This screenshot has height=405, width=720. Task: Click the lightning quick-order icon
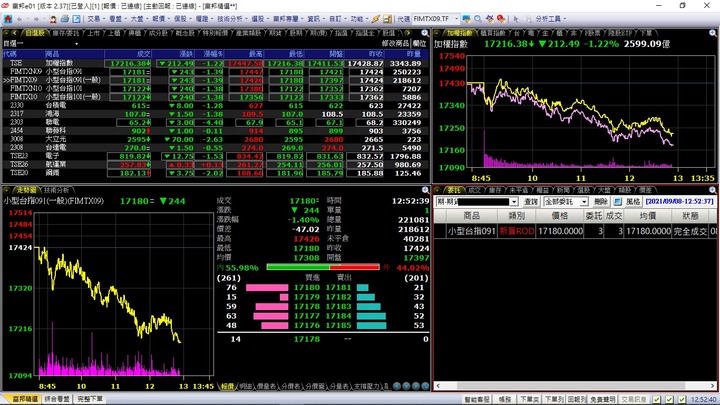376,19
